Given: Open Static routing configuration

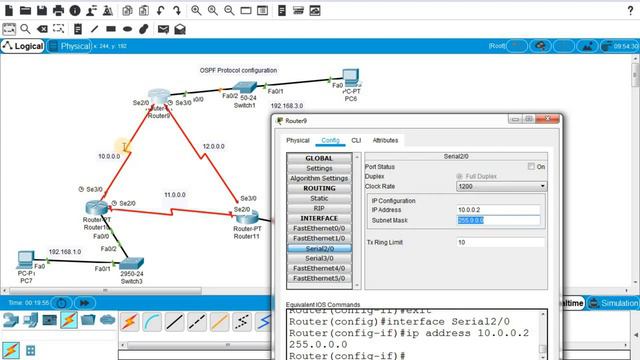Looking at the screenshot, I should click(319, 198).
